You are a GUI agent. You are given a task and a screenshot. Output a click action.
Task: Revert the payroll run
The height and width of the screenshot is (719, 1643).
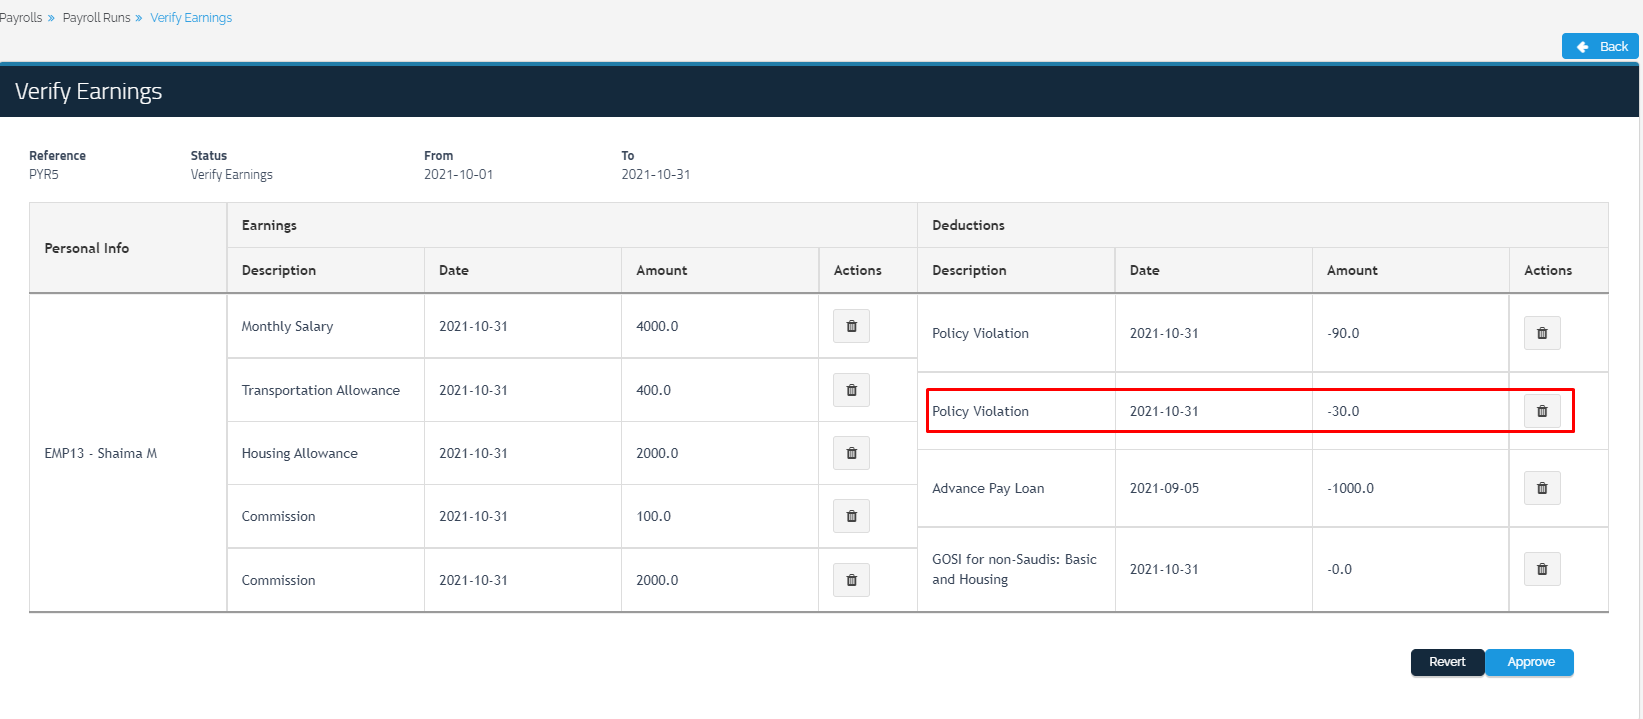click(1446, 662)
